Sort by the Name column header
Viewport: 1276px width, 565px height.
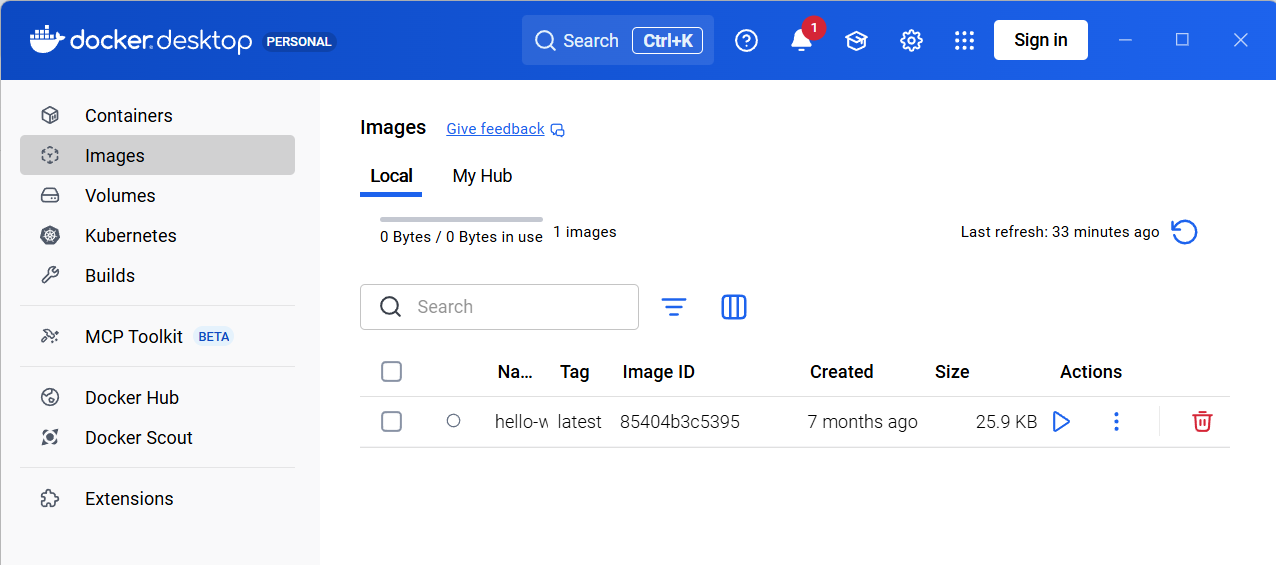[x=515, y=372]
